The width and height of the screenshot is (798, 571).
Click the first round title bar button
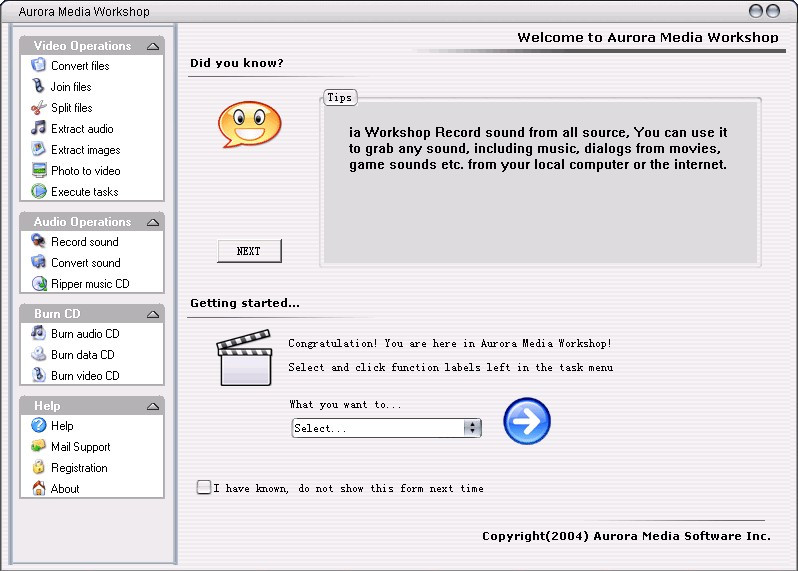(x=756, y=11)
